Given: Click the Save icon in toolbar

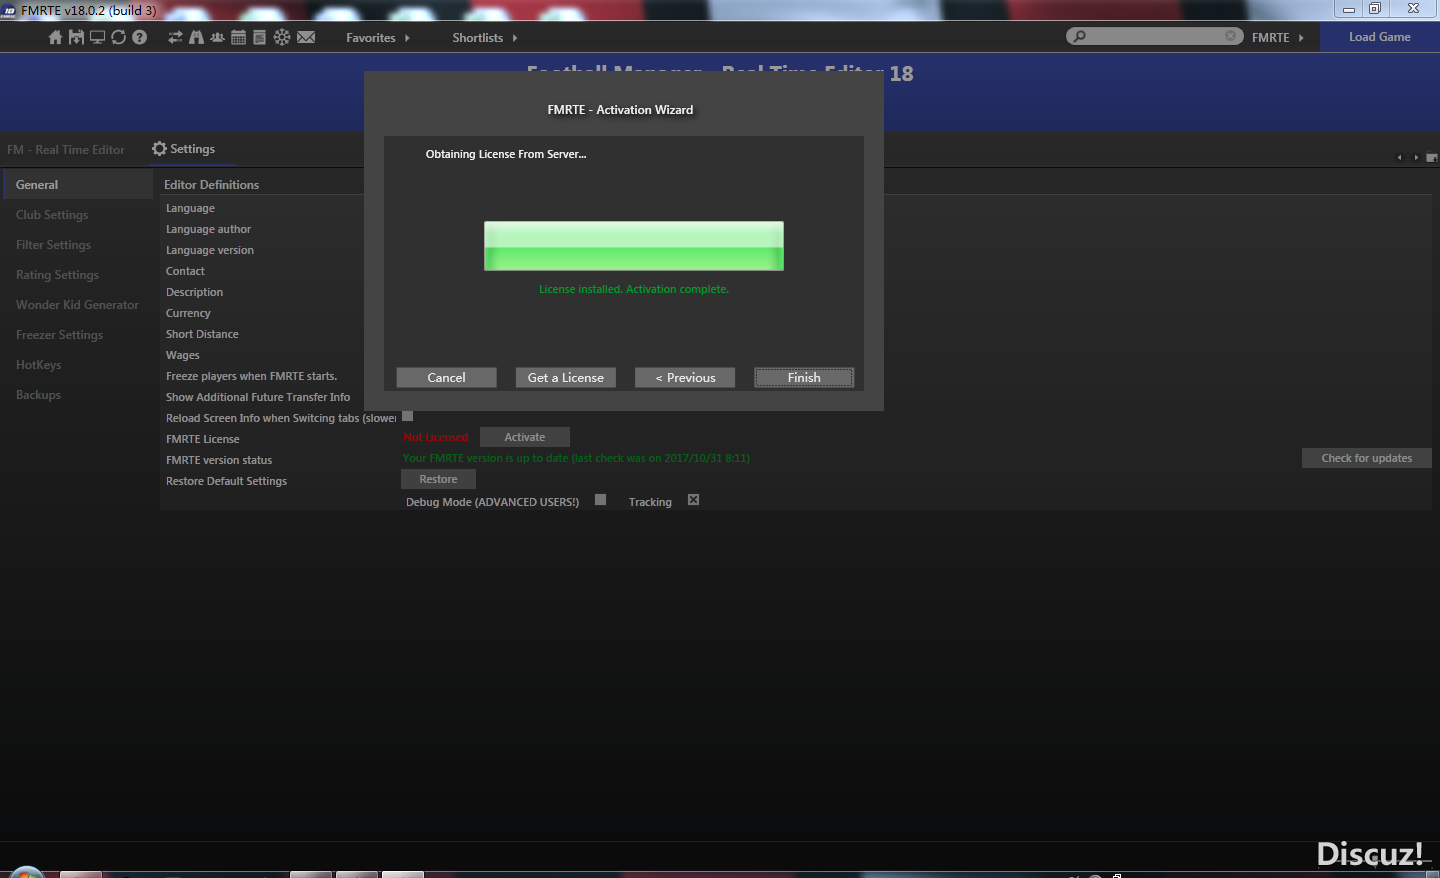Looking at the screenshot, I should tap(76, 37).
